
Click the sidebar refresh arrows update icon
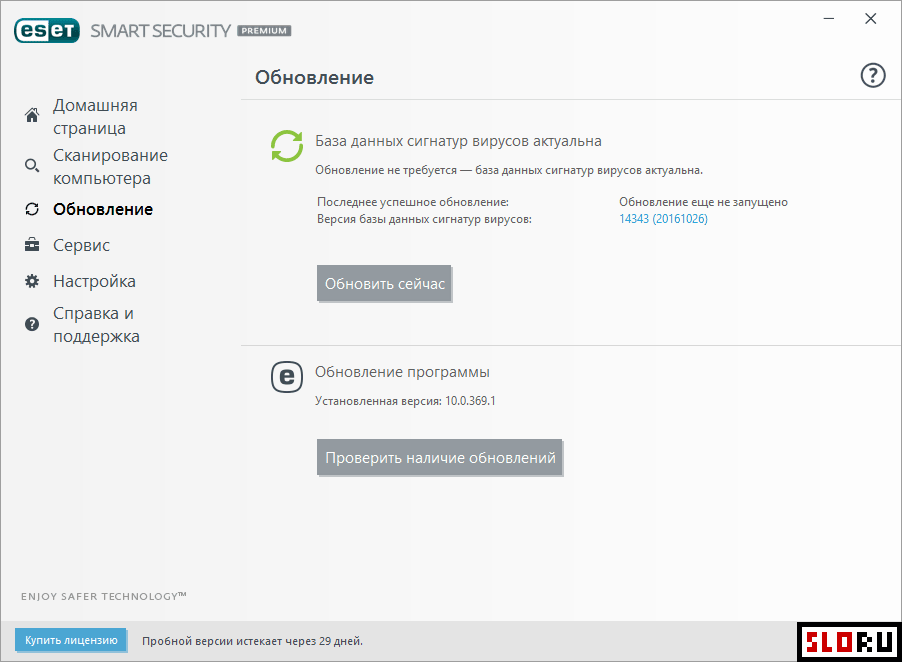coord(32,209)
